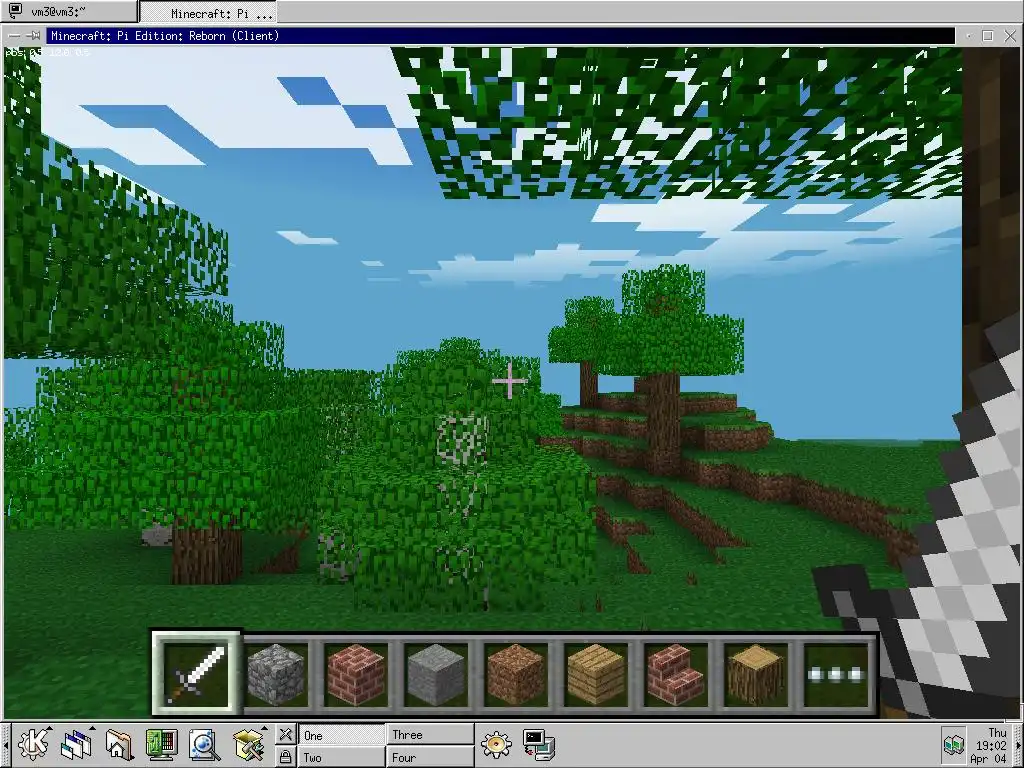The width and height of the screenshot is (1024, 768).
Task: Open the popup arrow above window list icon
Action: pyautogui.click(x=92, y=728)
